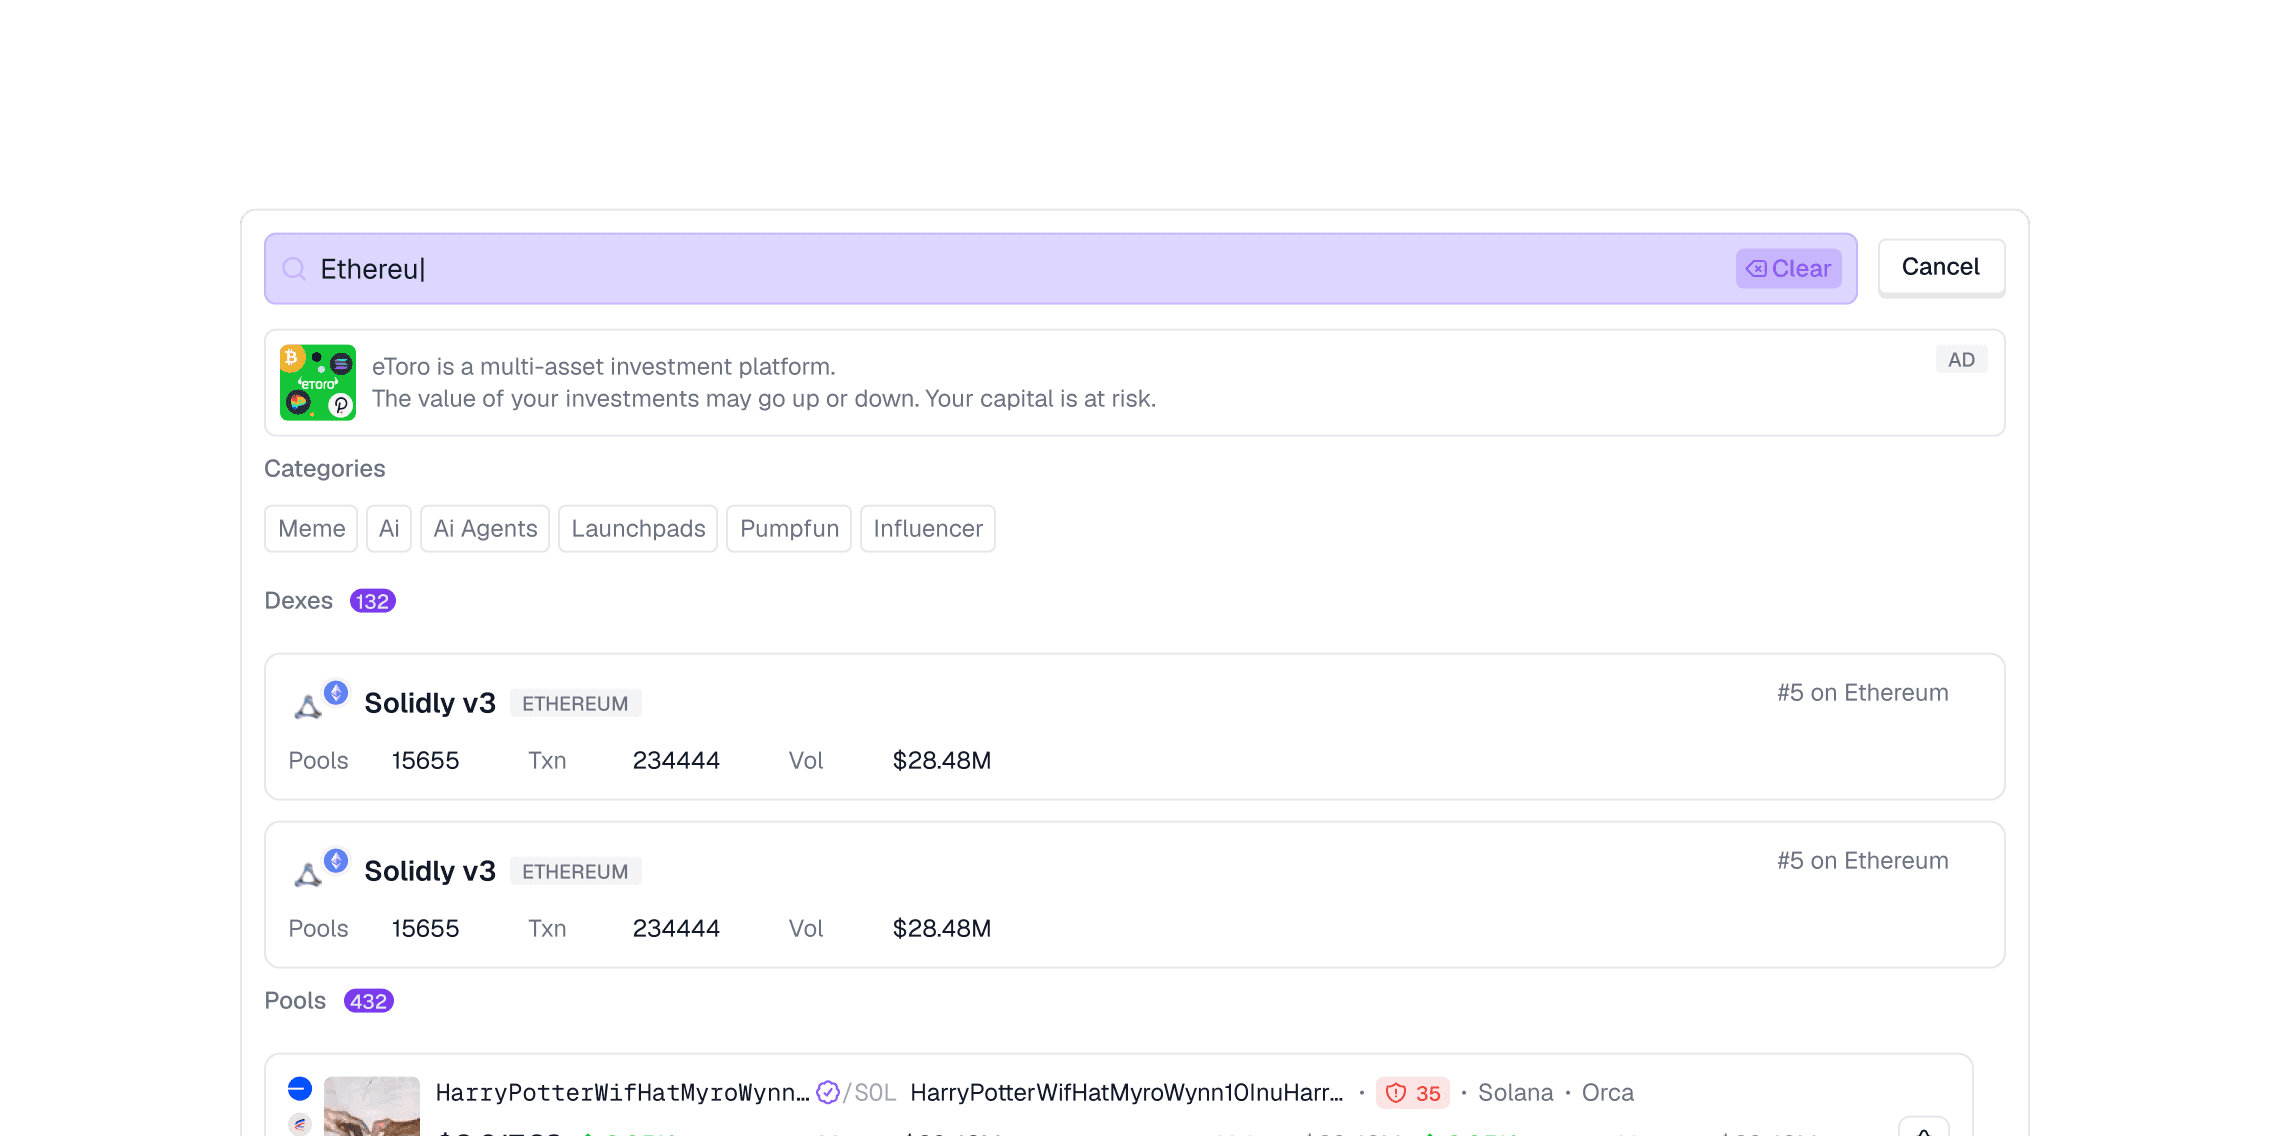Click first card's 15655 pools value
2272x1136 pixels.
tap(425, 761)
